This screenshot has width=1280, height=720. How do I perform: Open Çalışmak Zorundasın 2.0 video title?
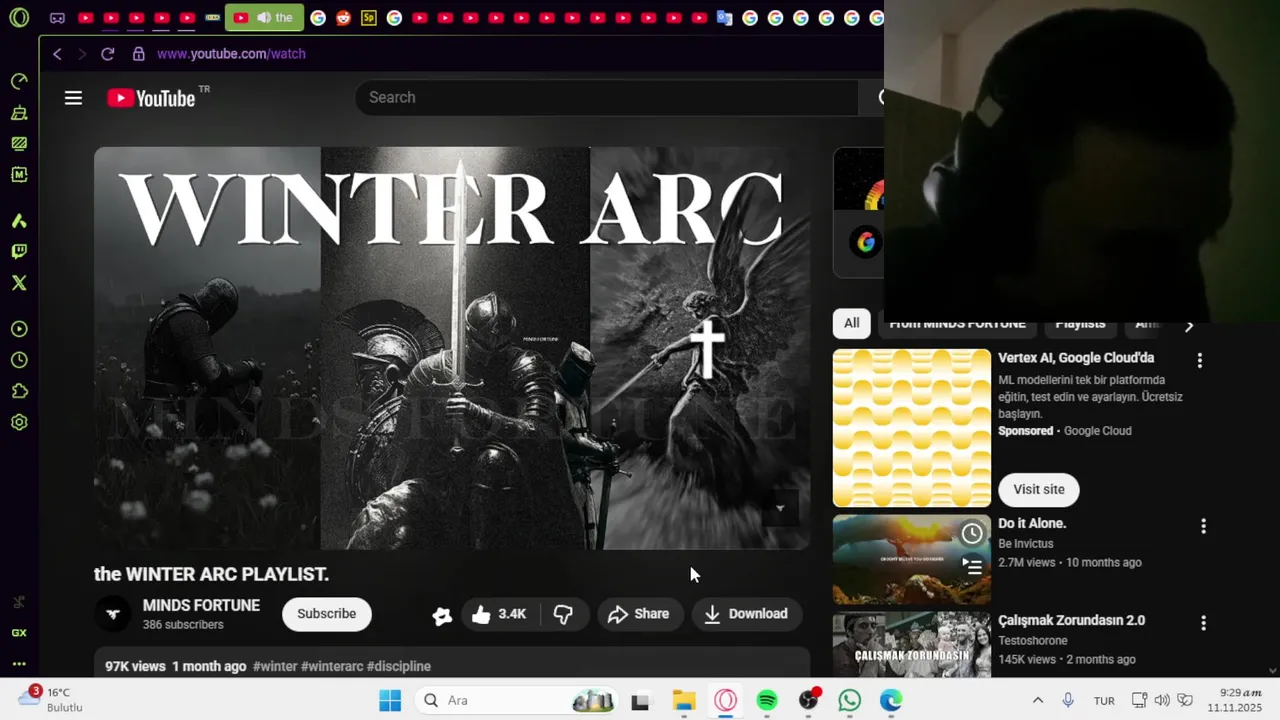coord(1071,620)
